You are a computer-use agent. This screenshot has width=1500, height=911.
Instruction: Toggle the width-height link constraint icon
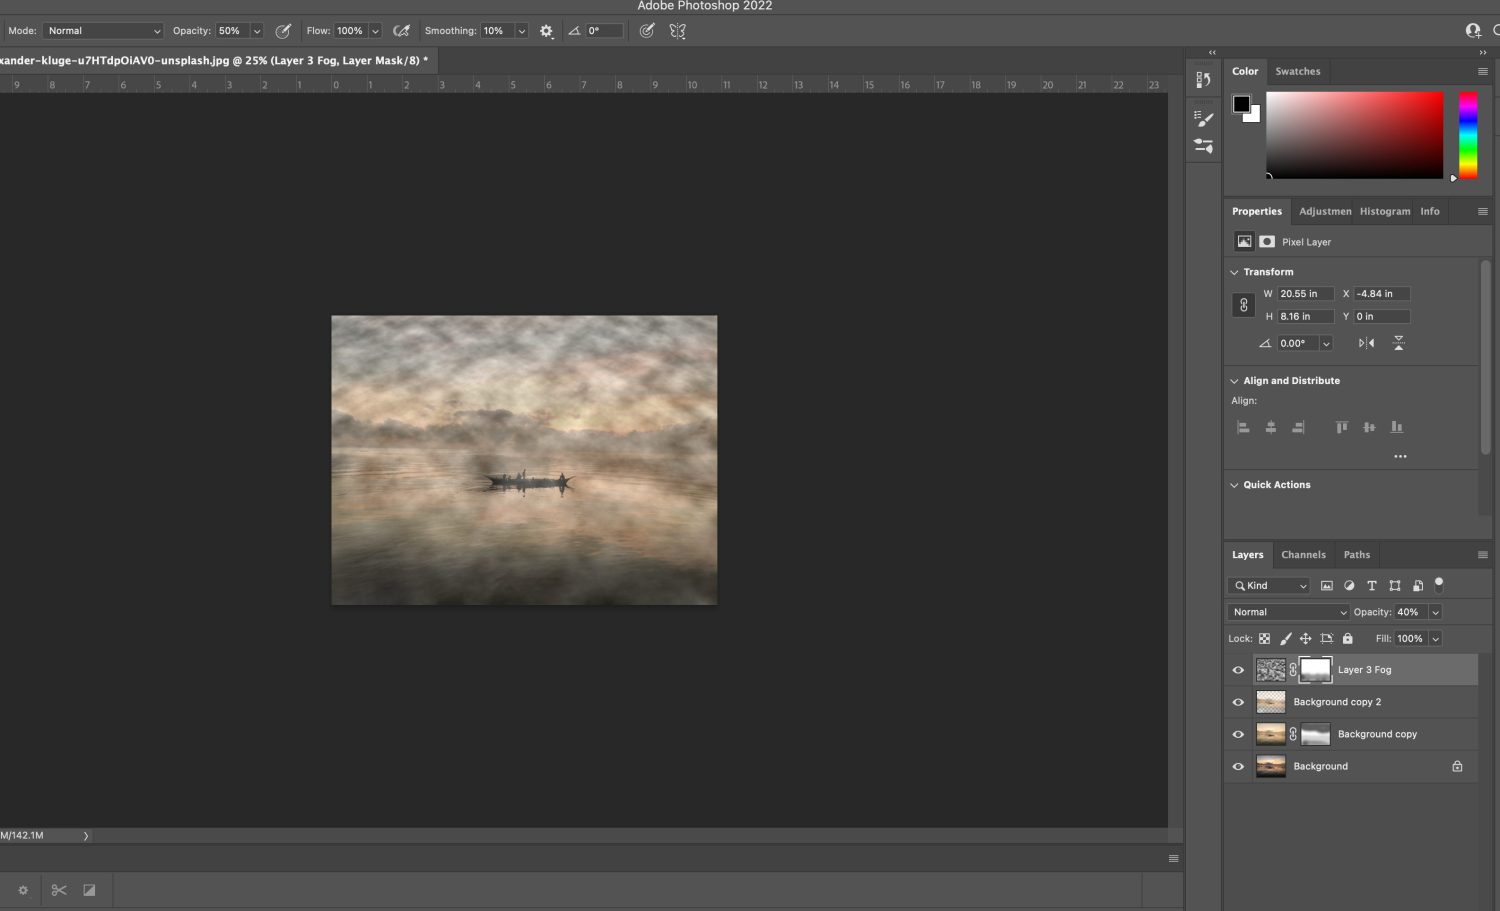pos(1244,305)
